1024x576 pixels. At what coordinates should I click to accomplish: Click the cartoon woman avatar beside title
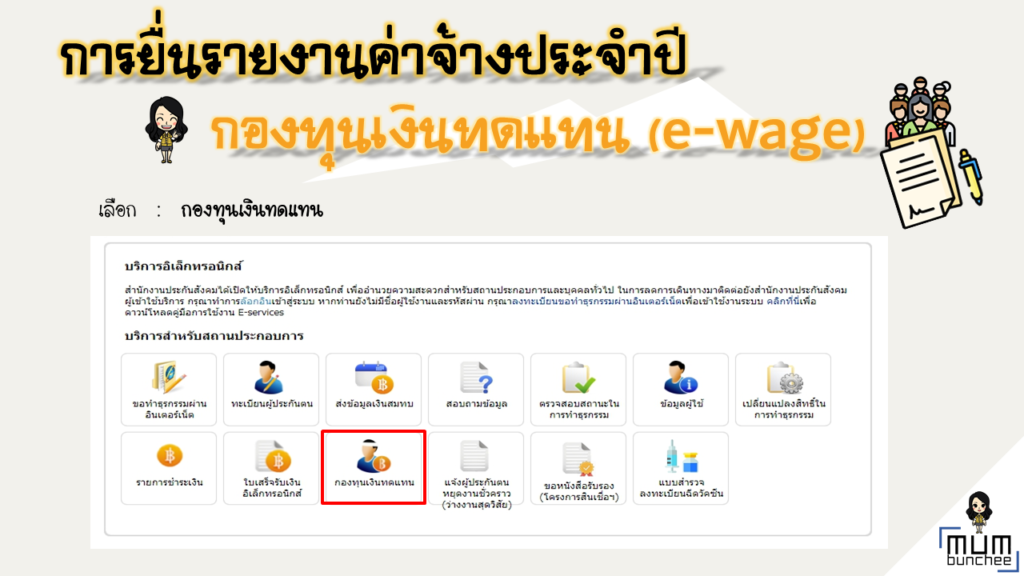click(161, 127)
